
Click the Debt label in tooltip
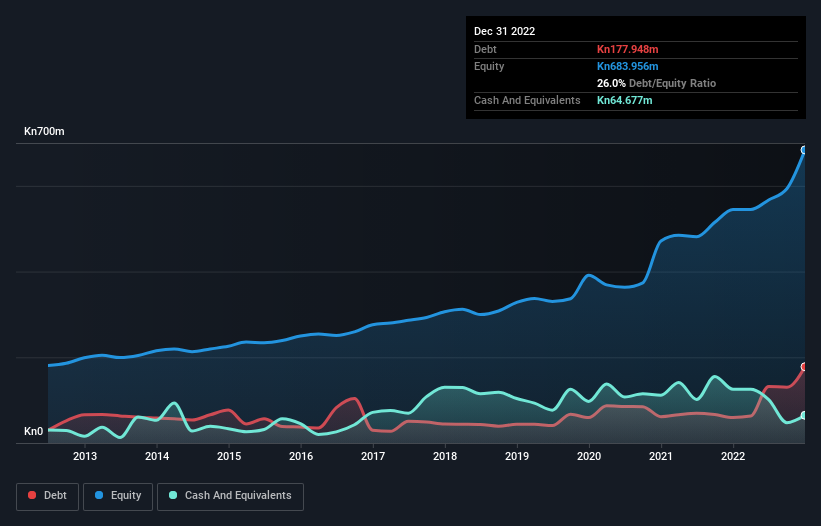pyautogui.click(x=485, y=49)
